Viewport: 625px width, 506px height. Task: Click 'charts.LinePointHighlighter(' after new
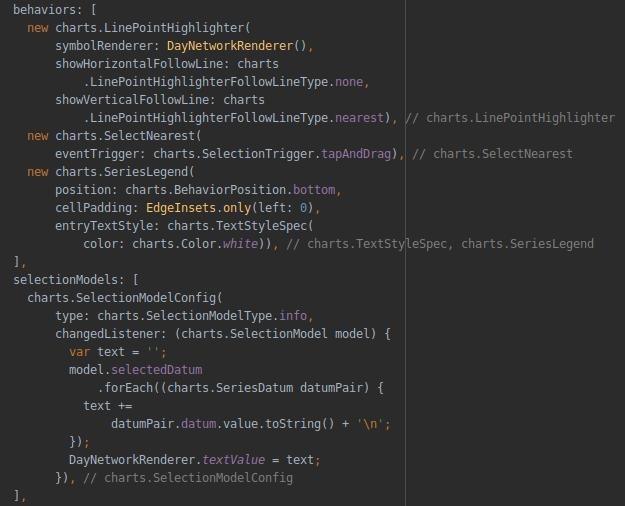(x=153, y=28)
